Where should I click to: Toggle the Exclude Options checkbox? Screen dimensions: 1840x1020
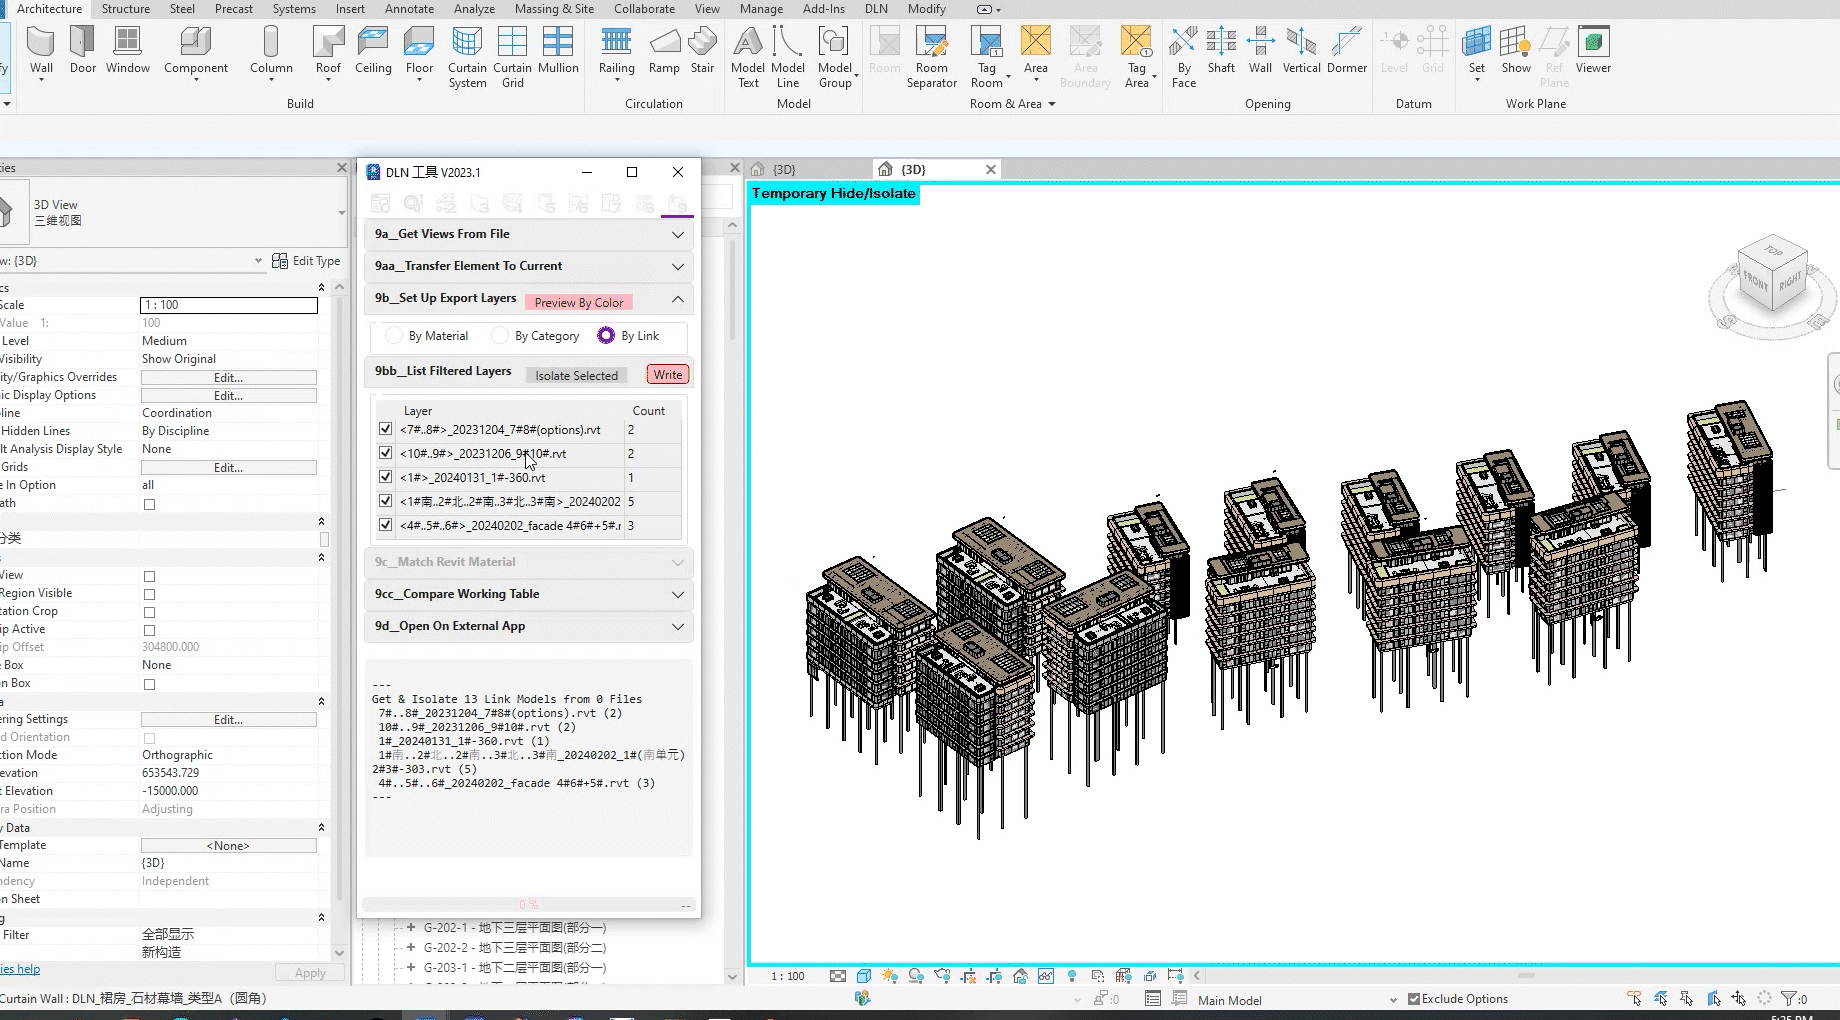(1414, 999)
